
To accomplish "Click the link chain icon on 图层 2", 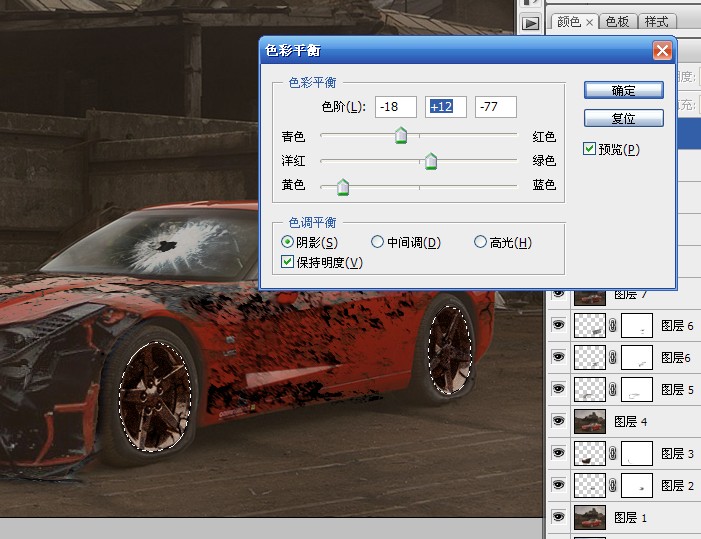I will tap(613, 486).
